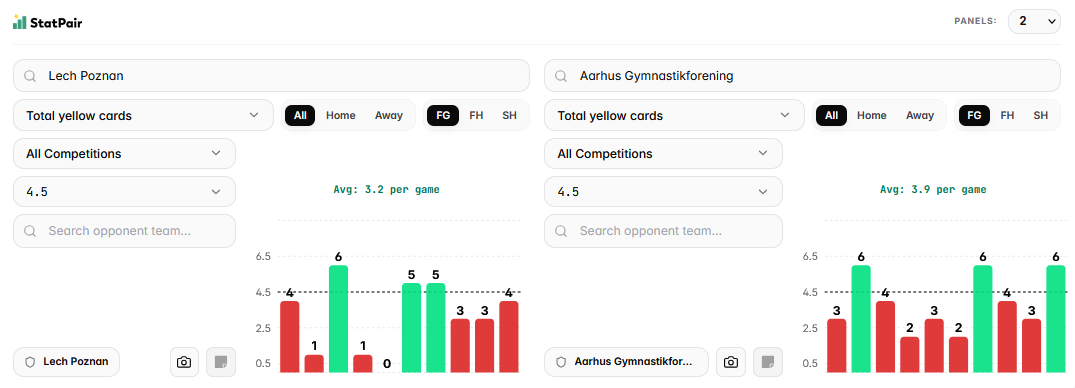Open the PANELS count dropdown
Viewport: 1075px width, 388px height.
coord(1034,21)
